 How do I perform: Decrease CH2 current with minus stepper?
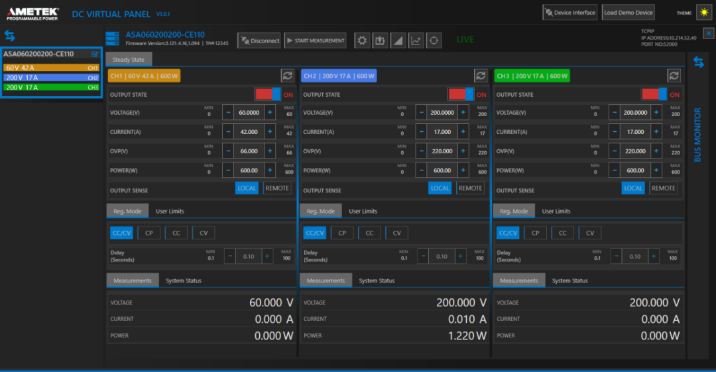point(421,131)
